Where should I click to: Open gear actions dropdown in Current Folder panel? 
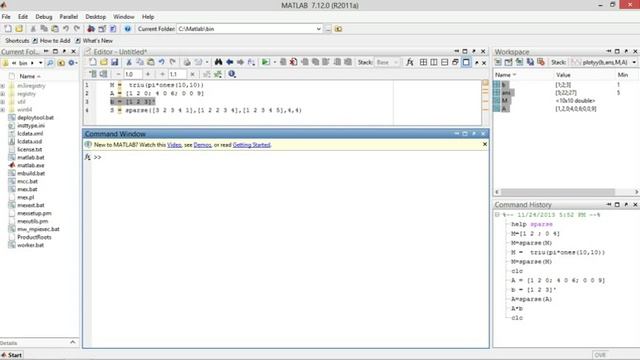(x=73, y=63)
